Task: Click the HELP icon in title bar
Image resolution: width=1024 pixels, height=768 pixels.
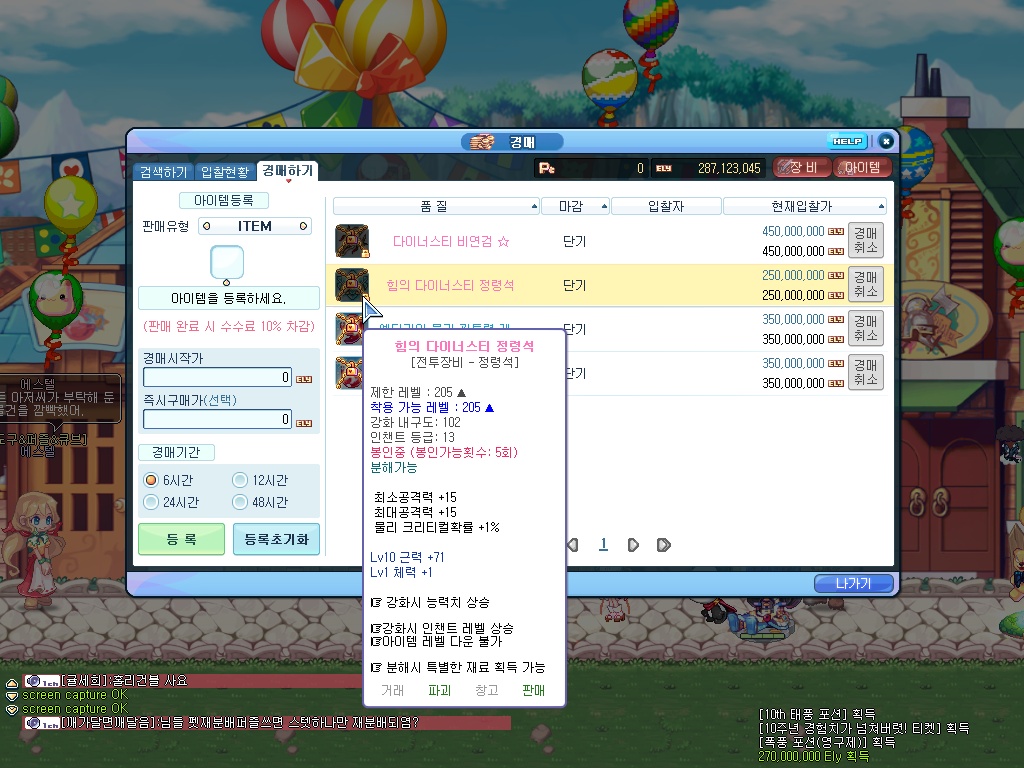Action: (x=847, y=142)
